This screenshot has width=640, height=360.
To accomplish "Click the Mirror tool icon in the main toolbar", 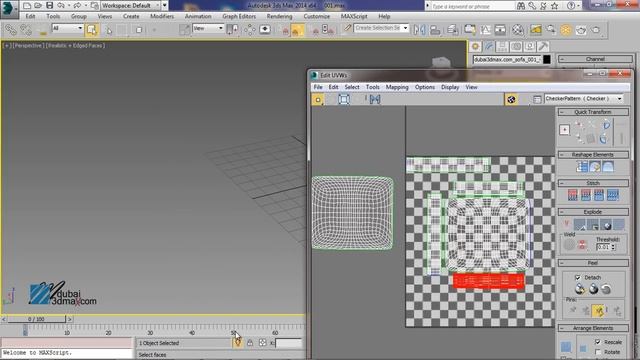I will tap(420, 29).
